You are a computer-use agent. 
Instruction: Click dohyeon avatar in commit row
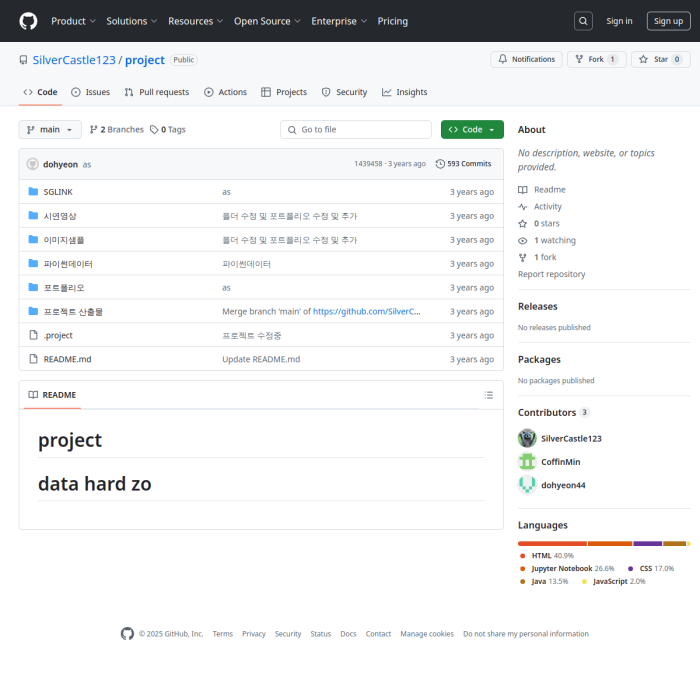coord(33,164)
